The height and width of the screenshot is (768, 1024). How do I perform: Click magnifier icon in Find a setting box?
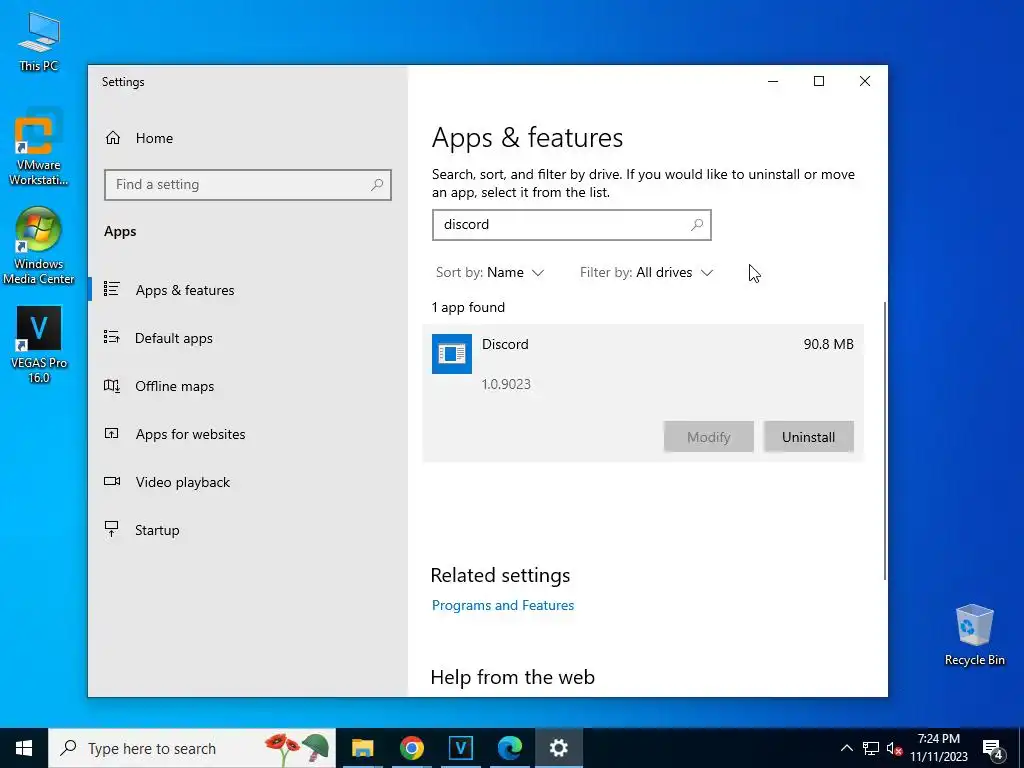click(x=377, y=185)
